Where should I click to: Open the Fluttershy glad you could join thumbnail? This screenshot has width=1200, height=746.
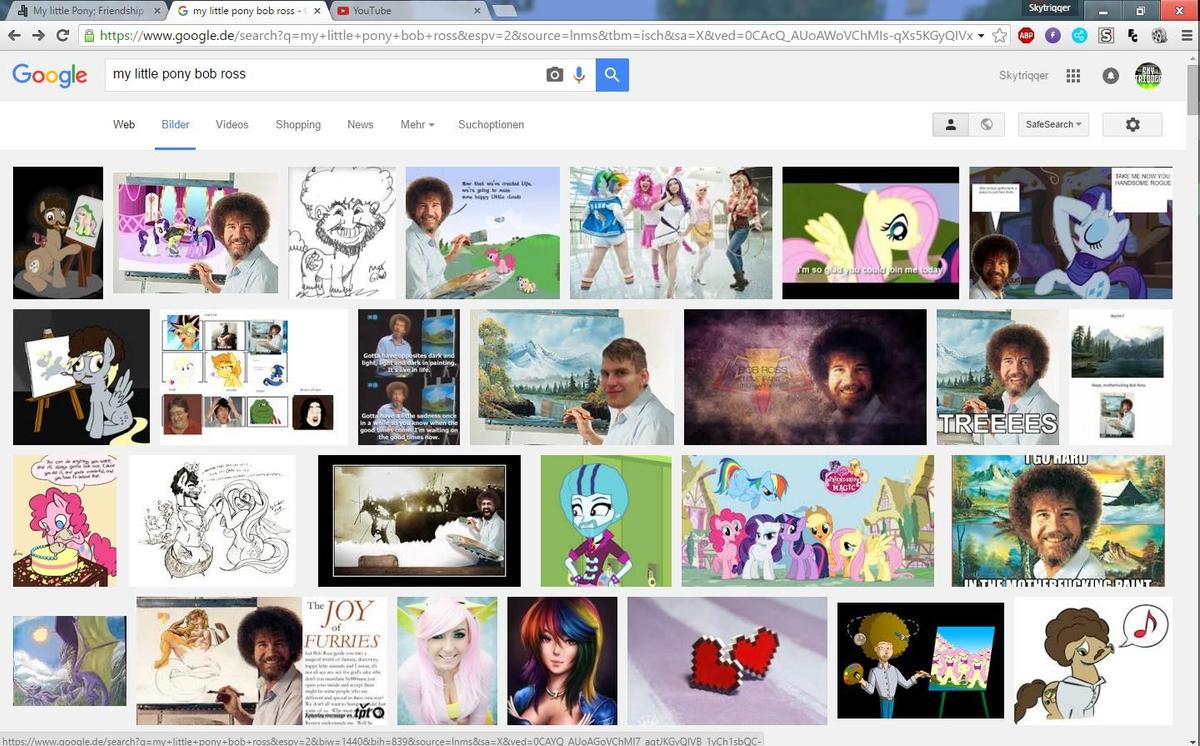871,232
